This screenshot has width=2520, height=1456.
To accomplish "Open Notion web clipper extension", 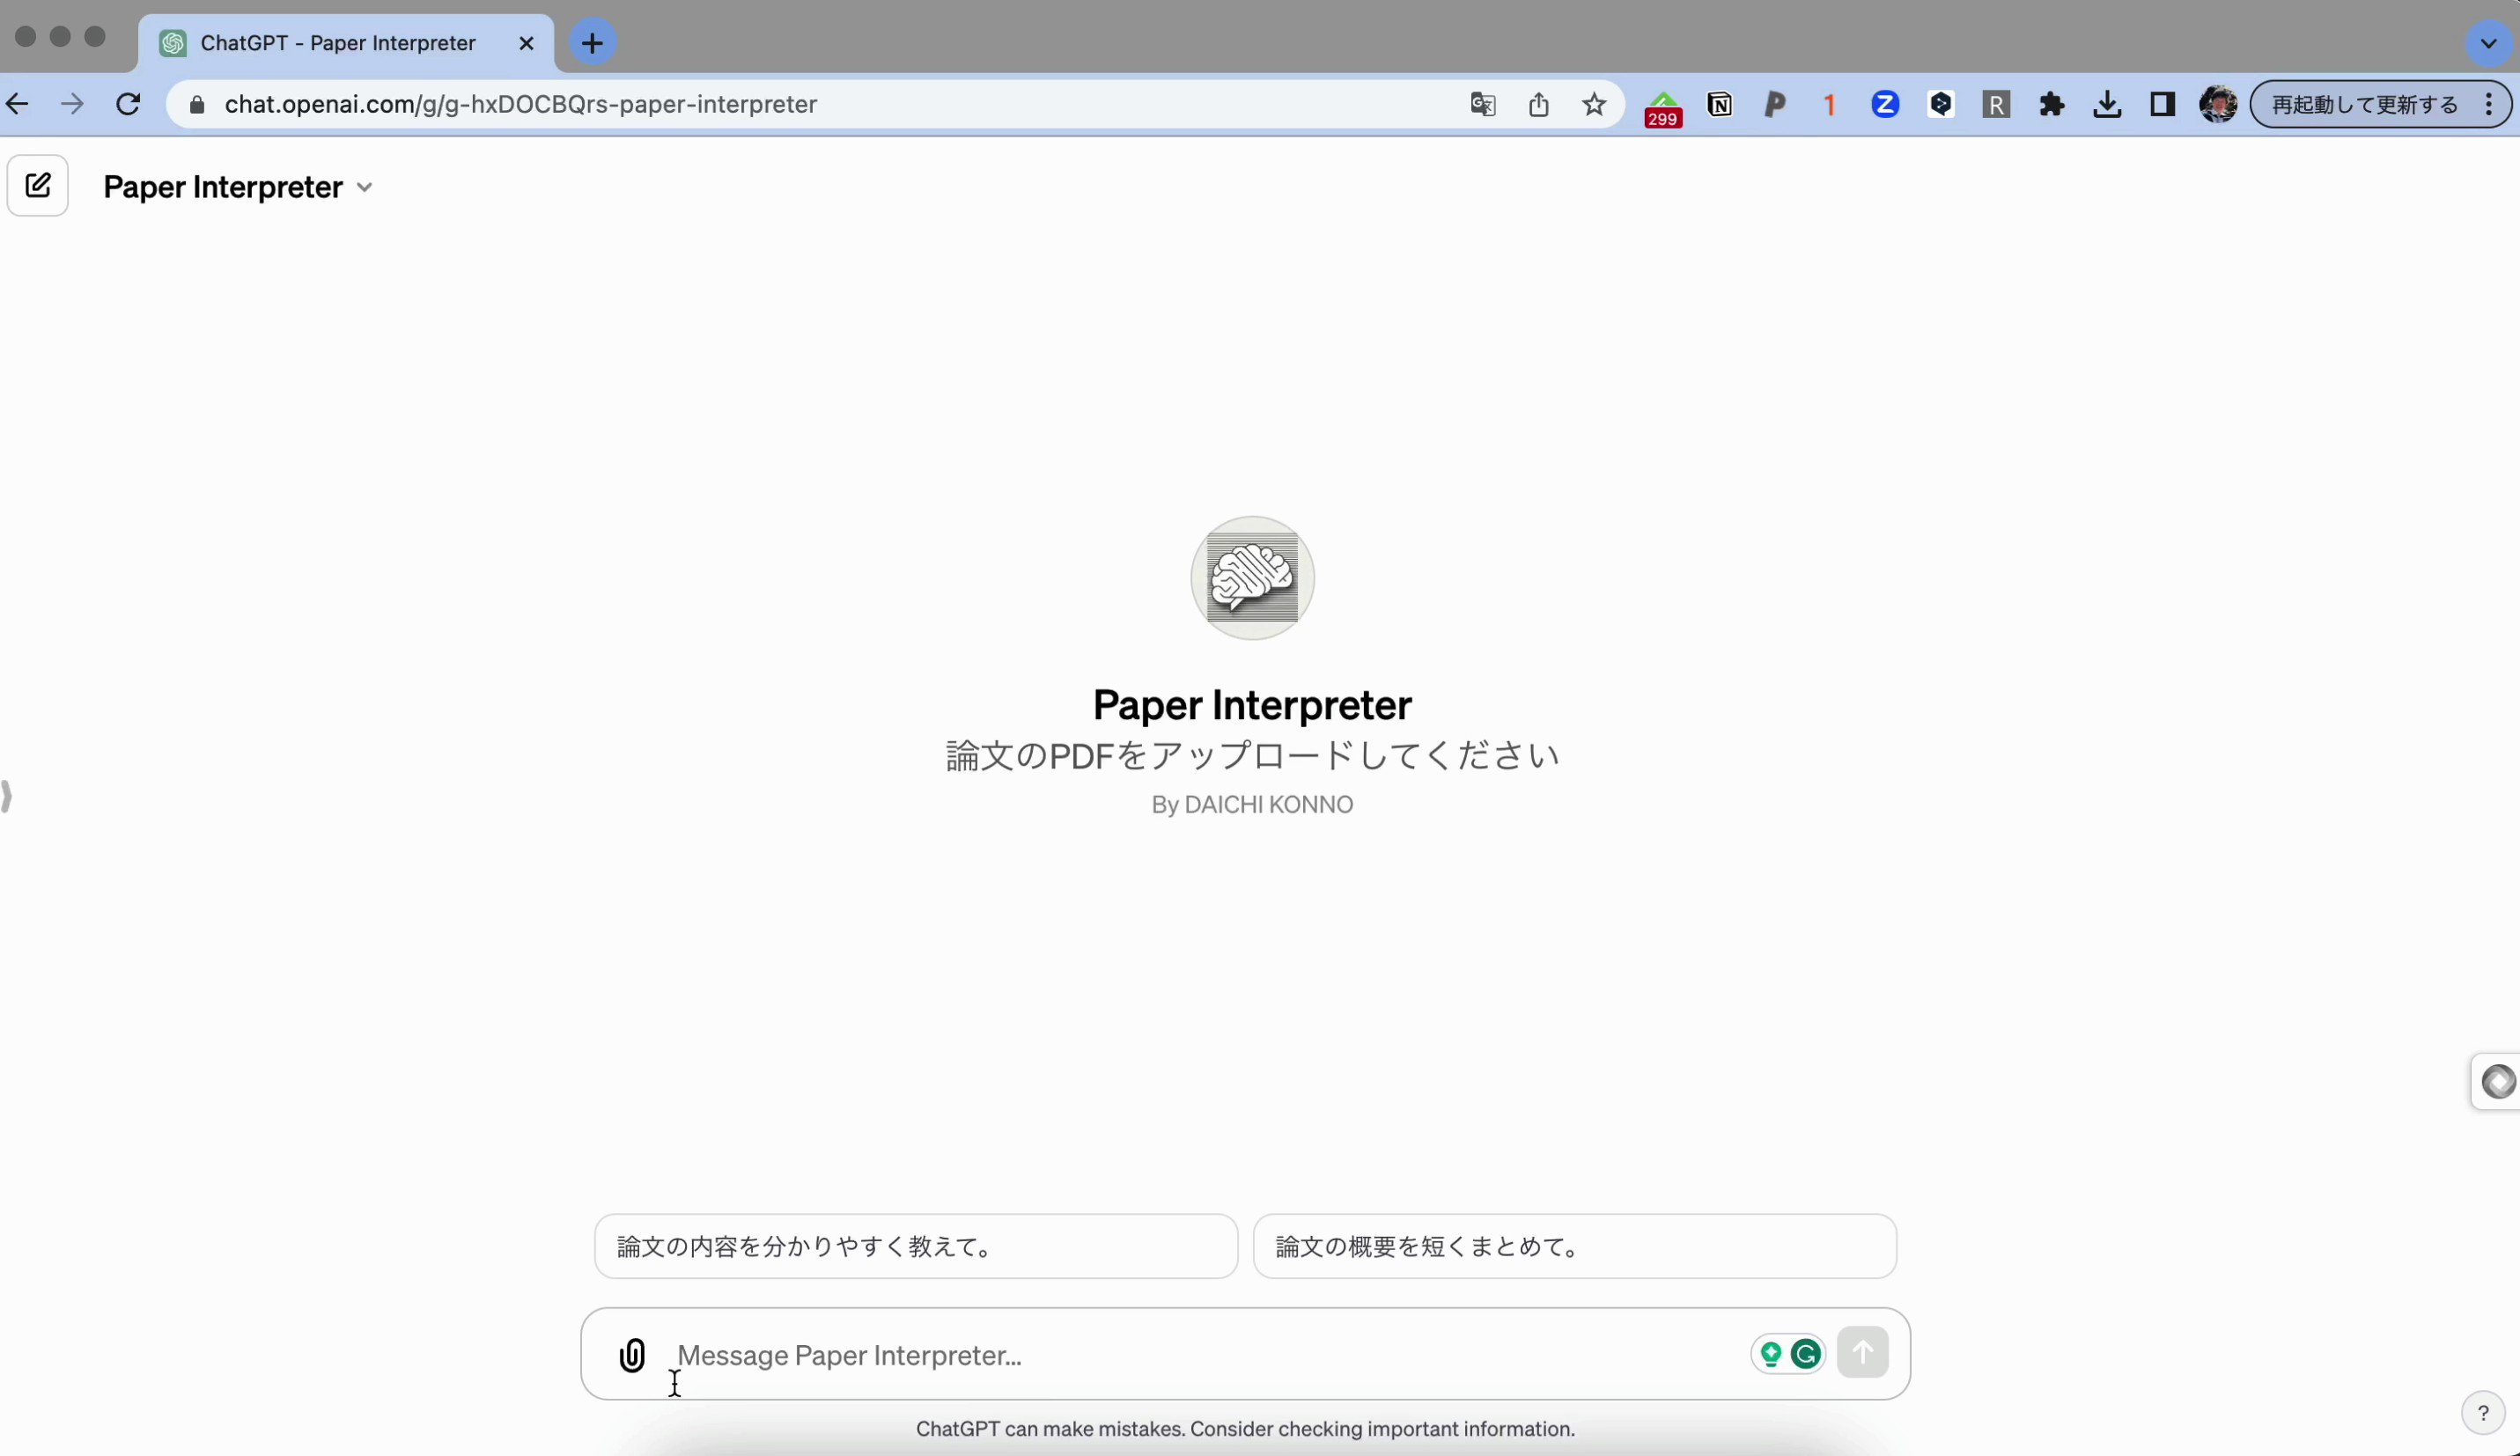I will click(x=1720, y=104).
